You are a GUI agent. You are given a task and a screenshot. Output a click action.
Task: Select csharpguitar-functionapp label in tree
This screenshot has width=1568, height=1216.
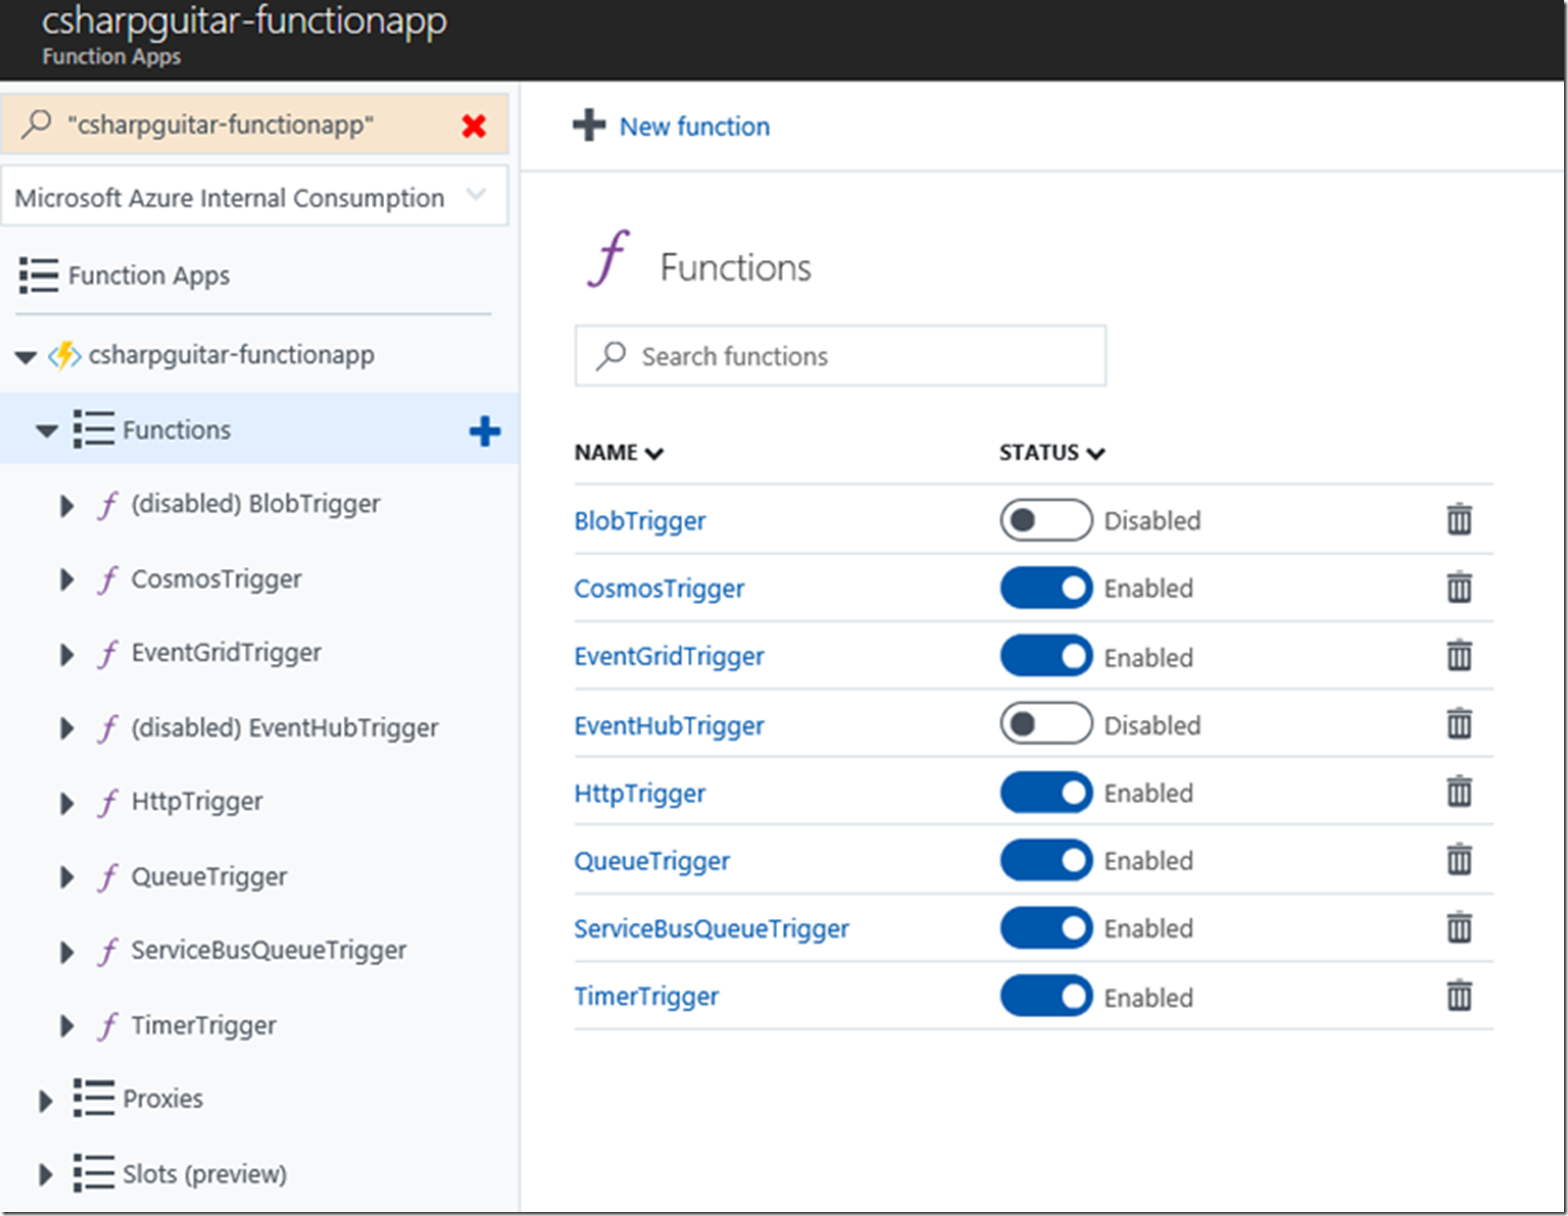(x=231, y=355)
